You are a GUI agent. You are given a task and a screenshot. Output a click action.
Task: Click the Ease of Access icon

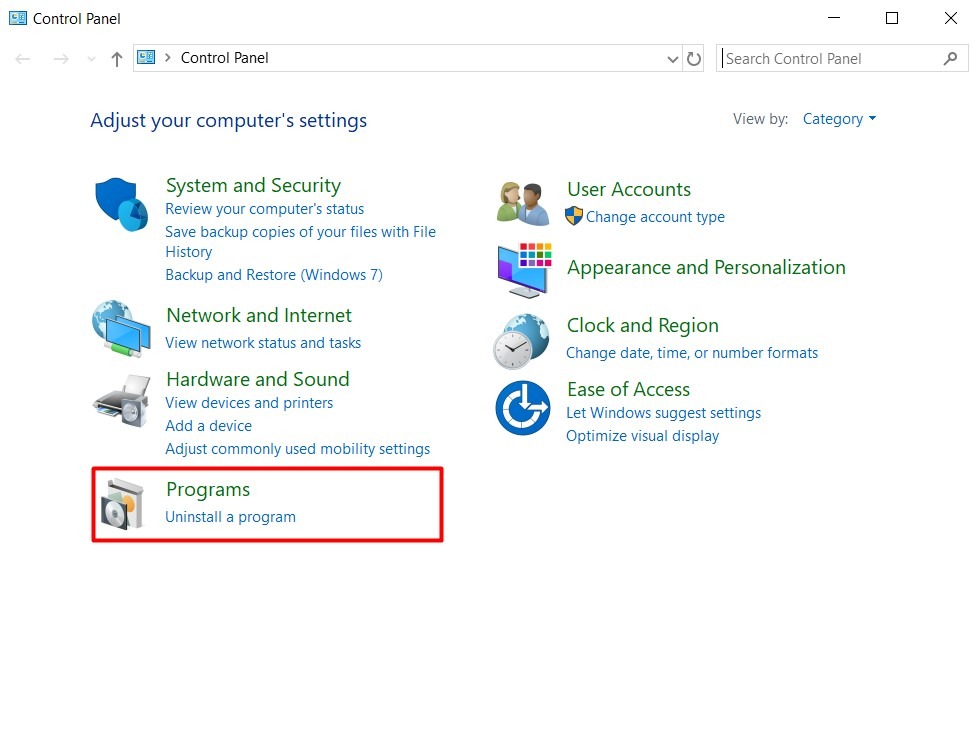click(523, 407)
